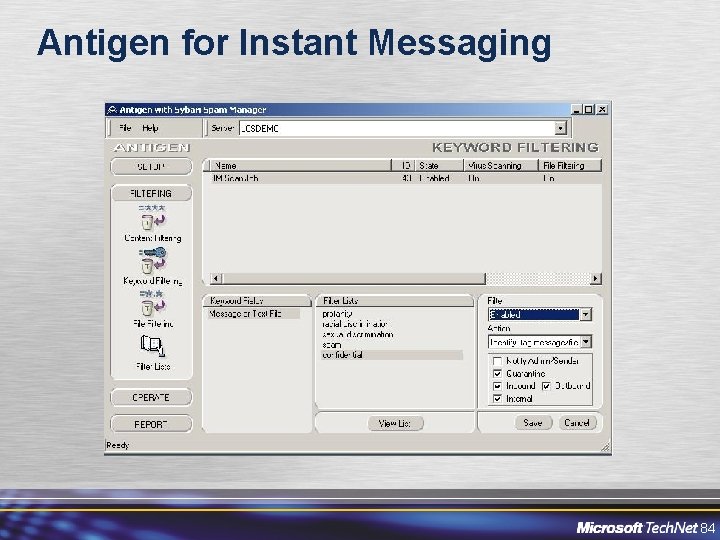Expand the Action dropdown arrow
720x540 pixels.
click(586, 342)
